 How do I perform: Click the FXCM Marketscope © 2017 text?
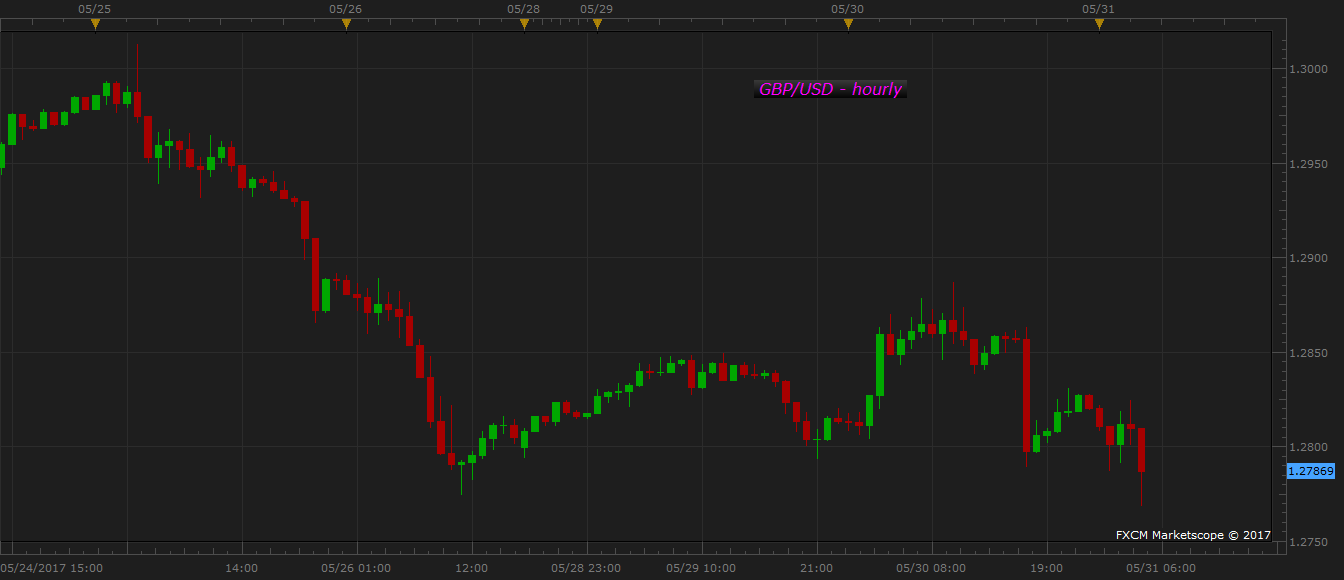pos(1193,535)
